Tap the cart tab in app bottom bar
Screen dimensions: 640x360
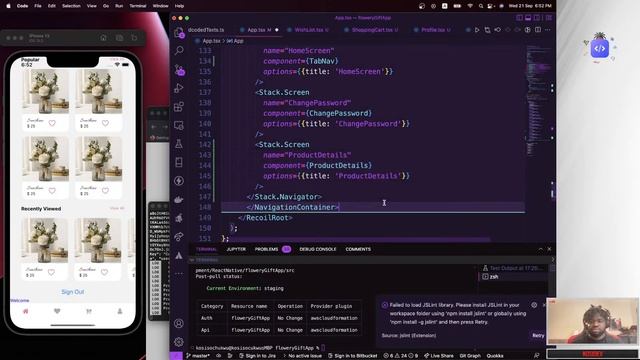click(x=89, y=311)
